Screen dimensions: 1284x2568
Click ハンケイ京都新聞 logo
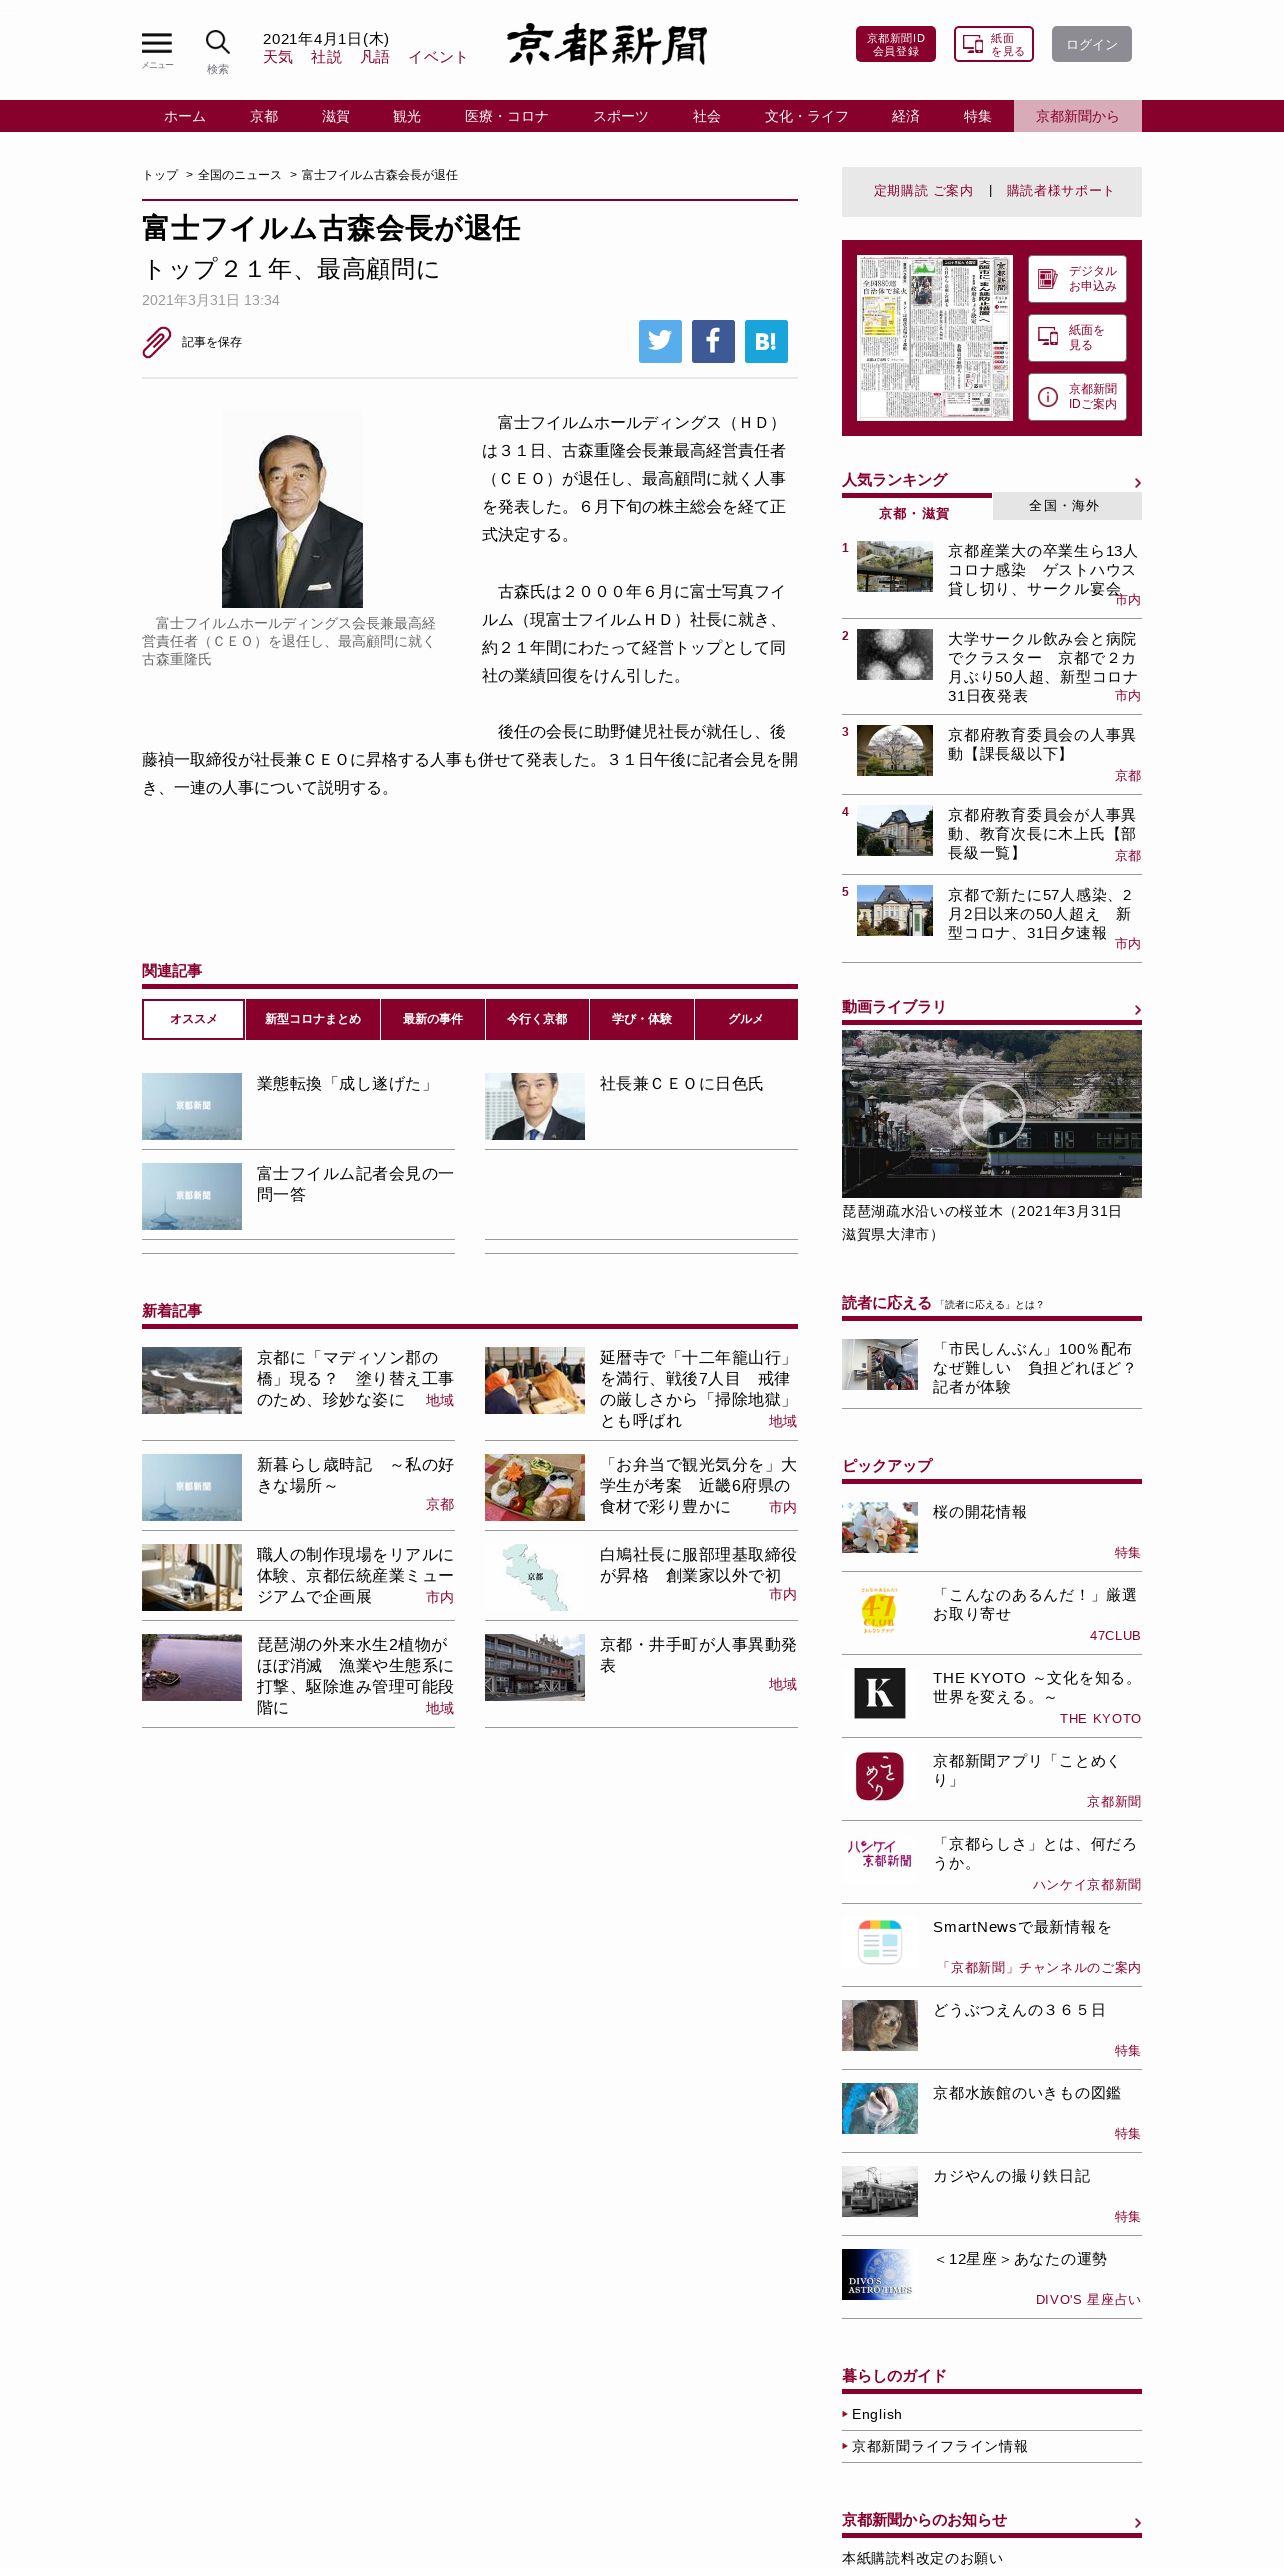[x=880, y=1853]
